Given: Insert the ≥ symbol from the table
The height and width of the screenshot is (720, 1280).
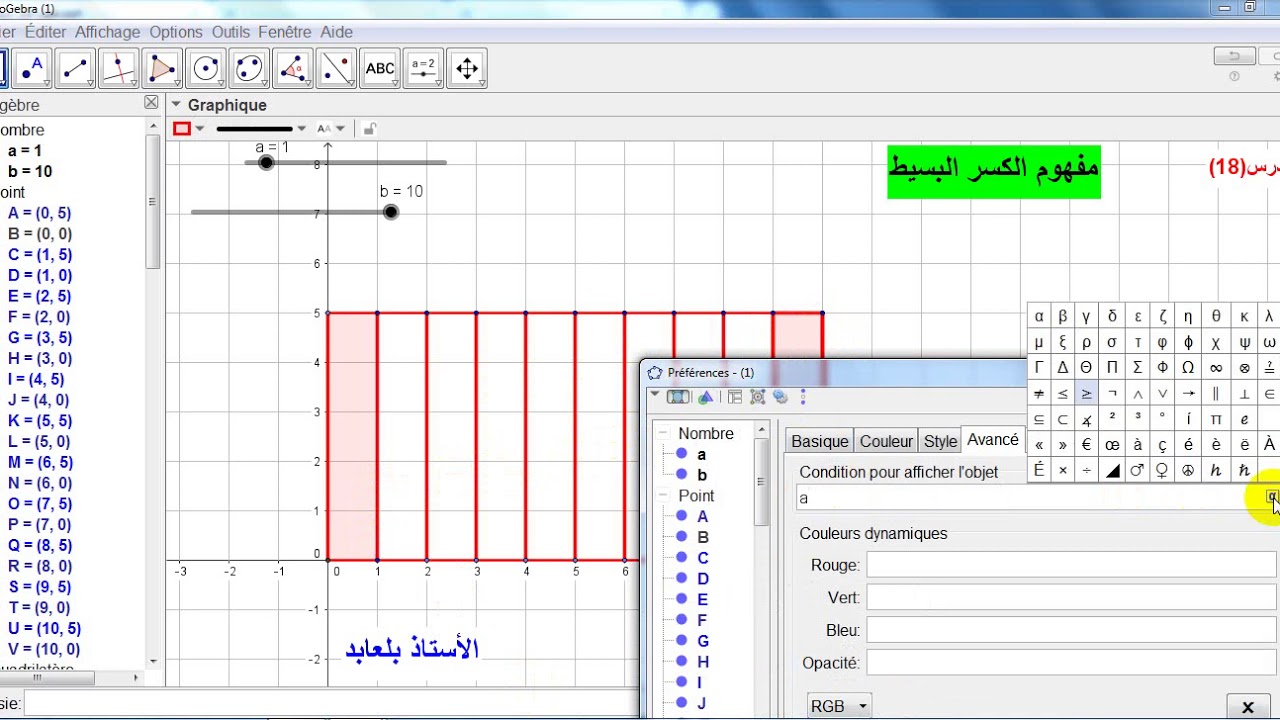Looking at the screenshot, I should click(1086, 393).
